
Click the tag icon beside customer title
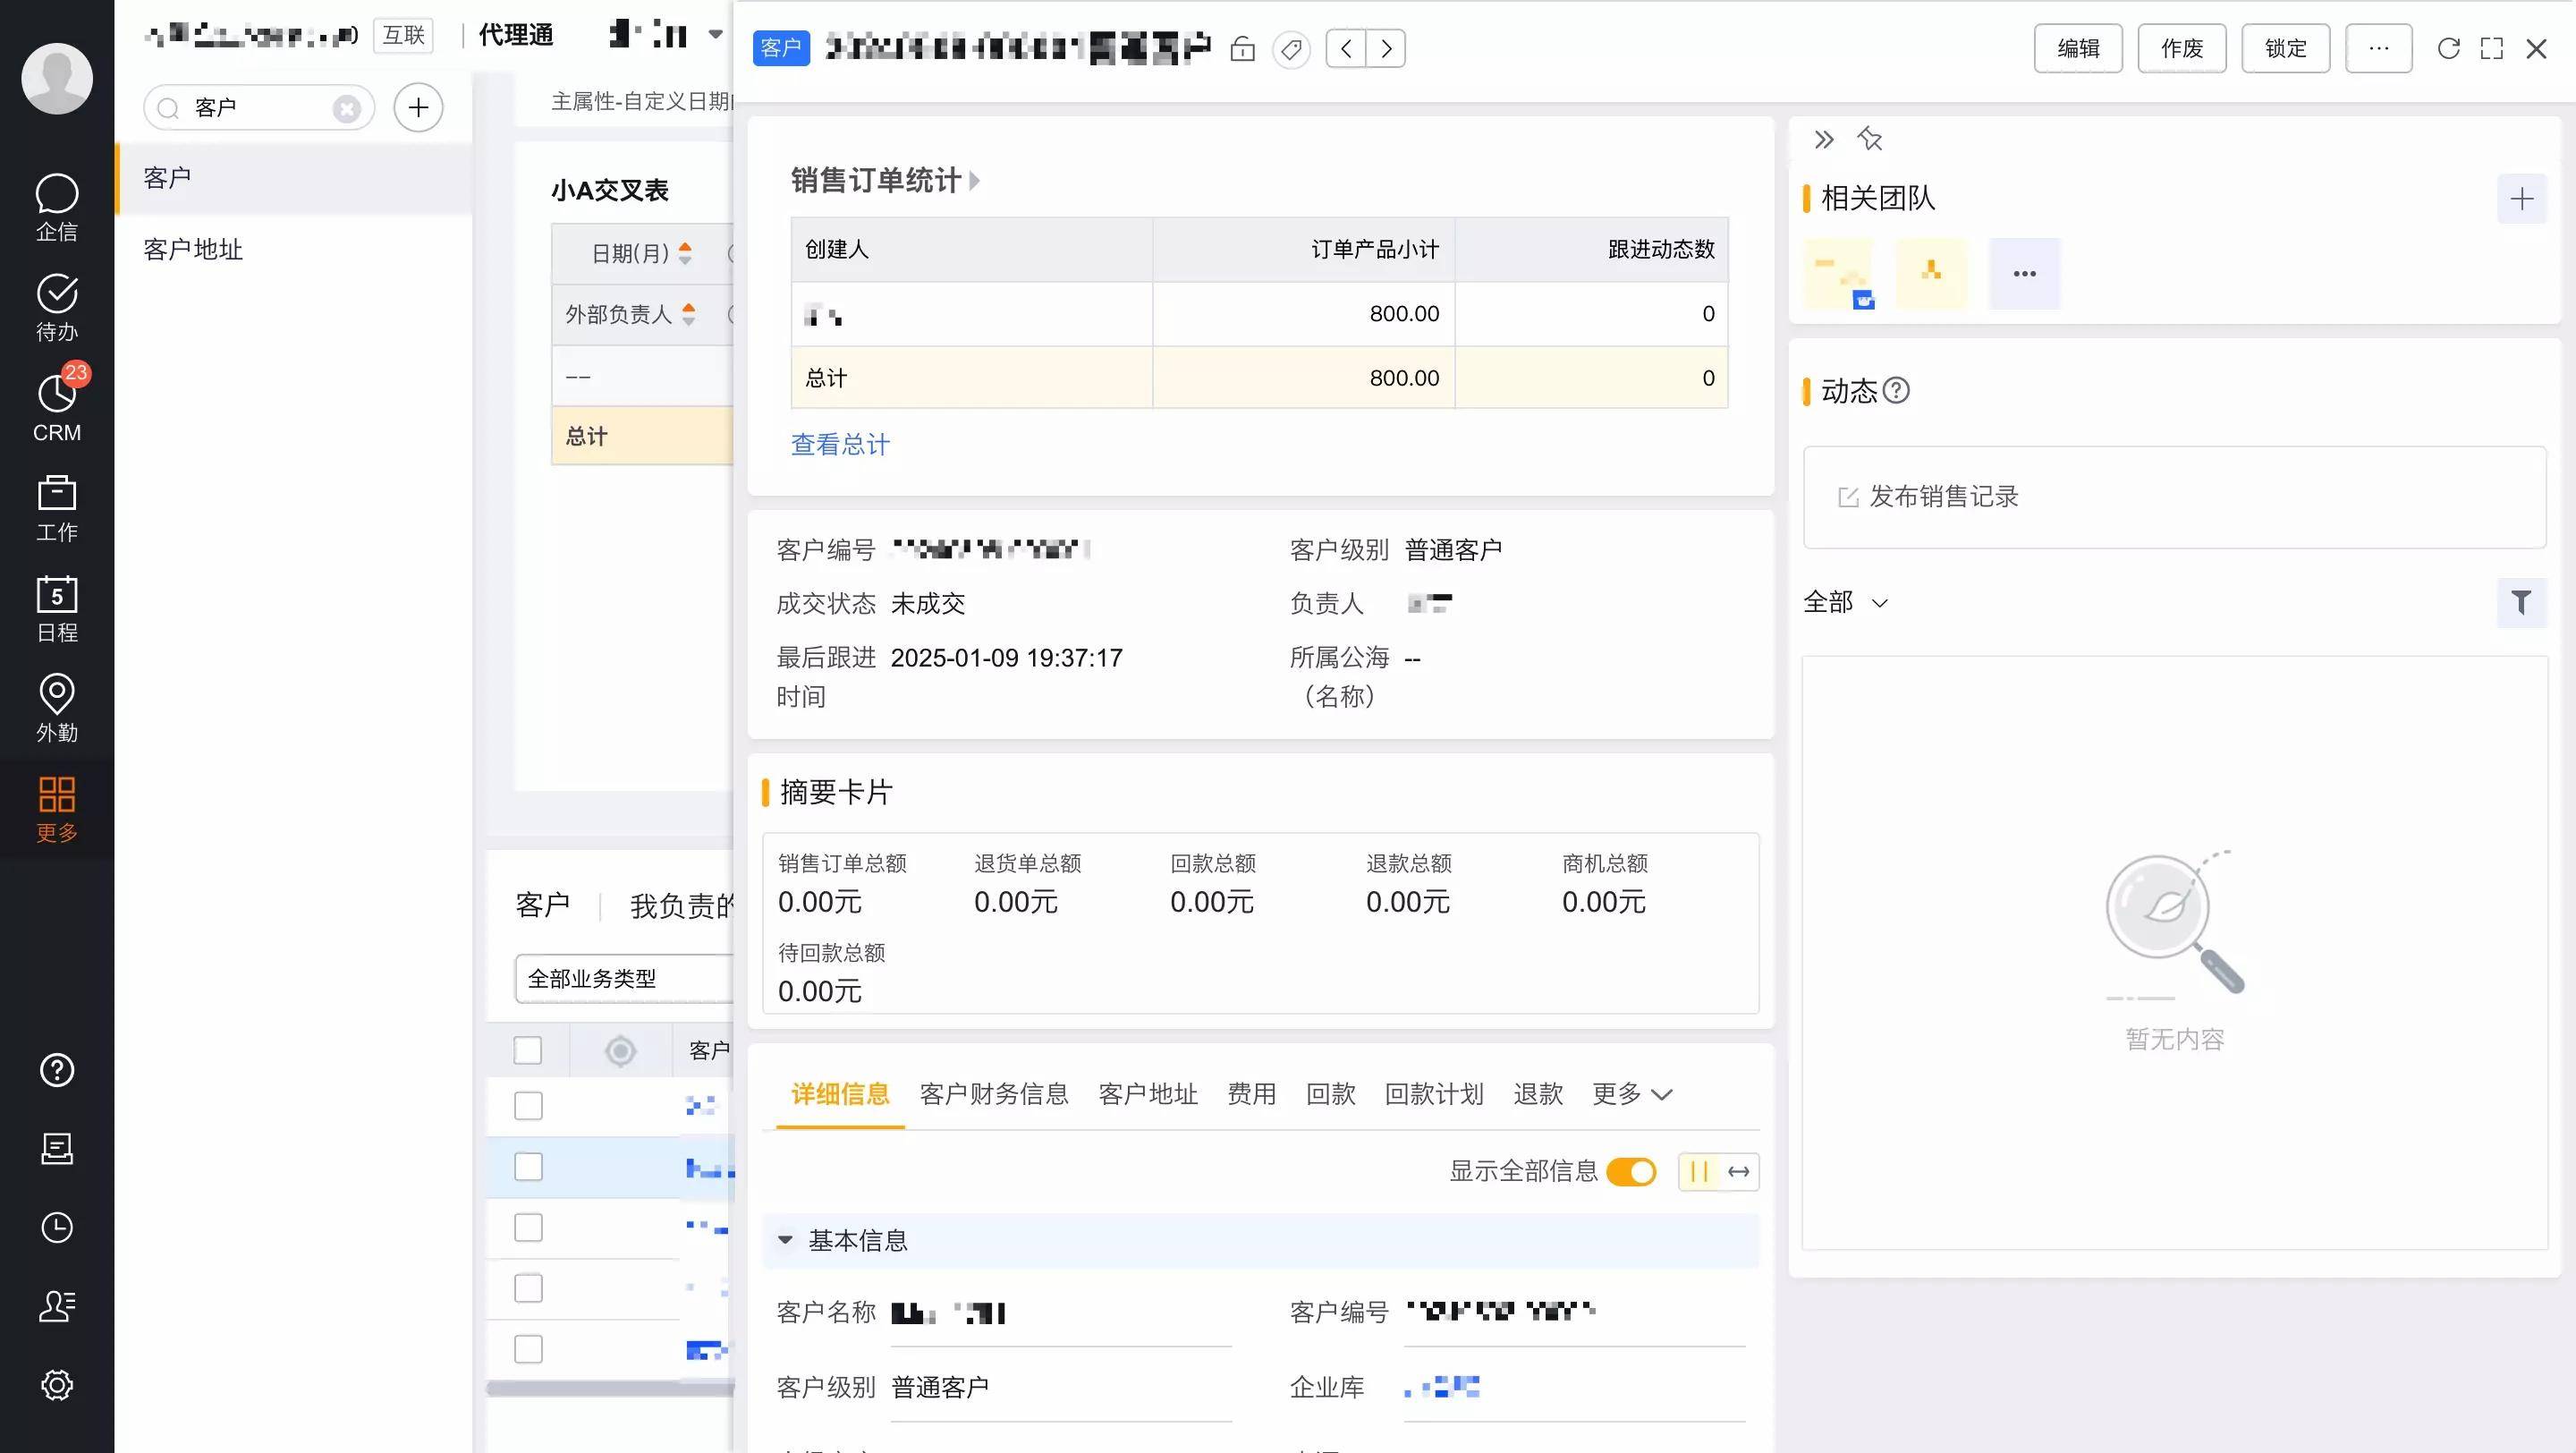1291,49
